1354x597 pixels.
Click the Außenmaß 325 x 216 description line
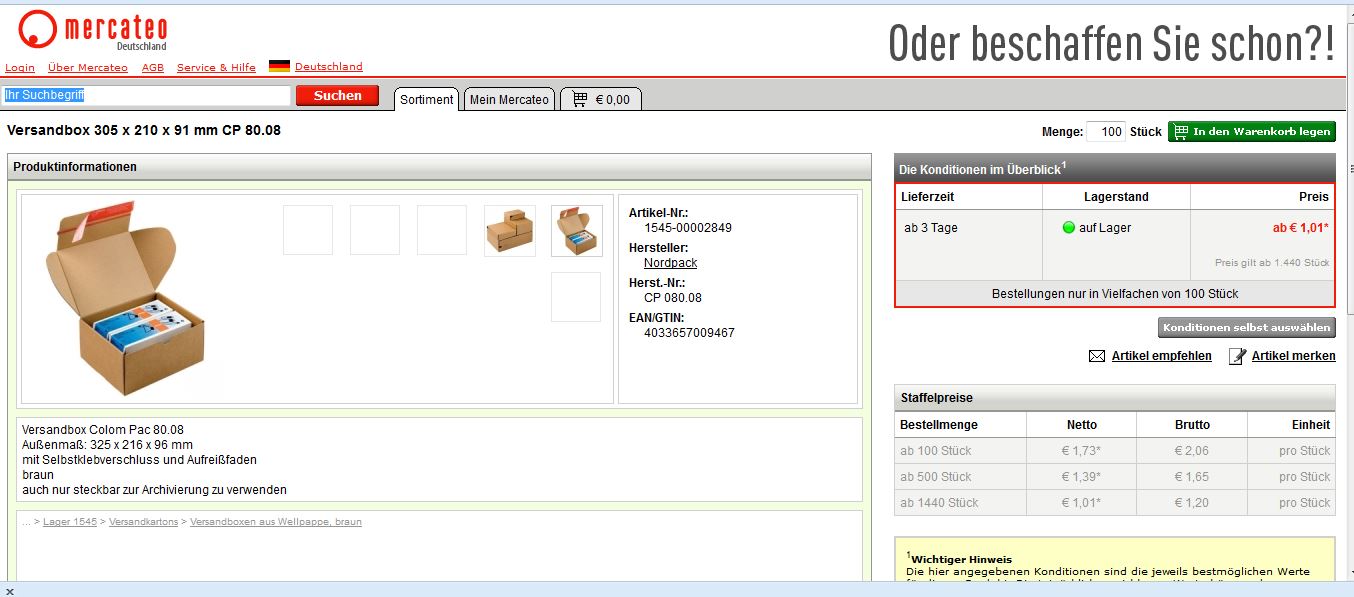coord(107,445)
